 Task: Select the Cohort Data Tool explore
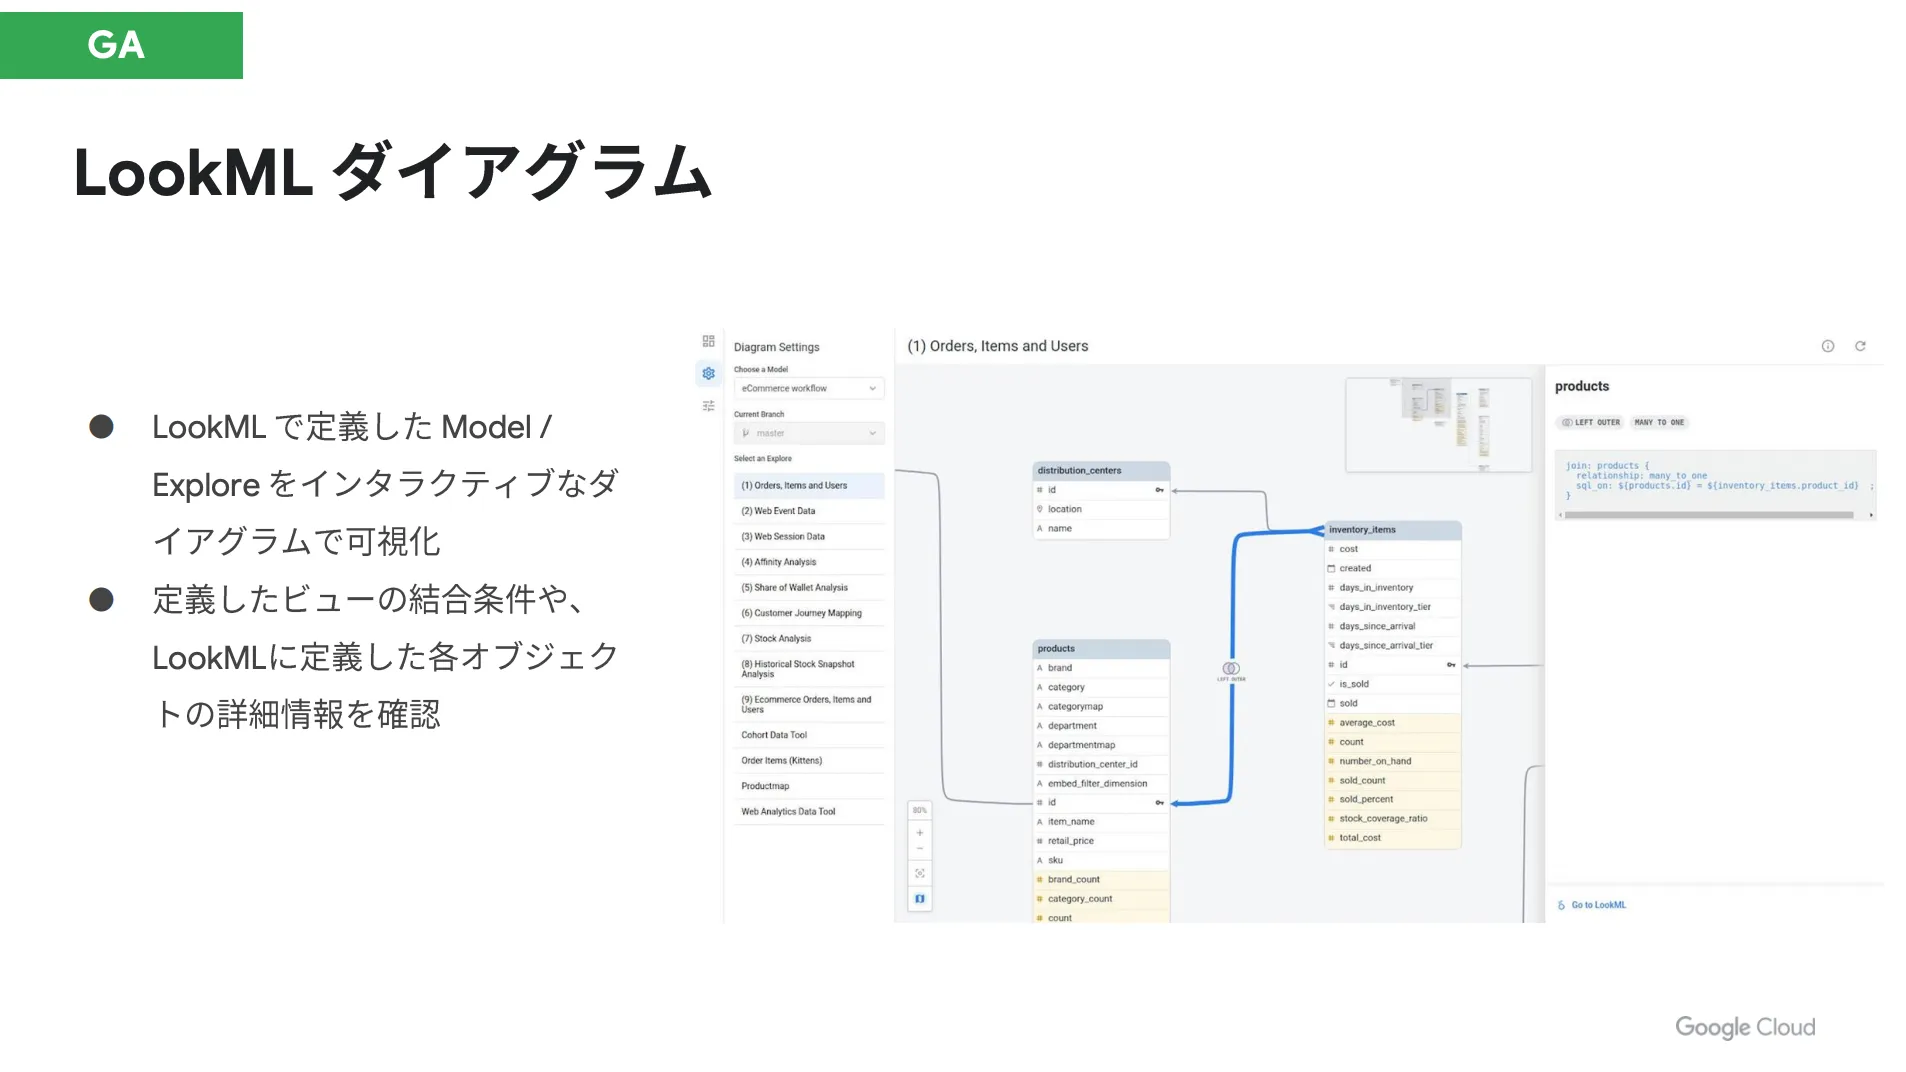pyautogui.click(x=808, y=735)
